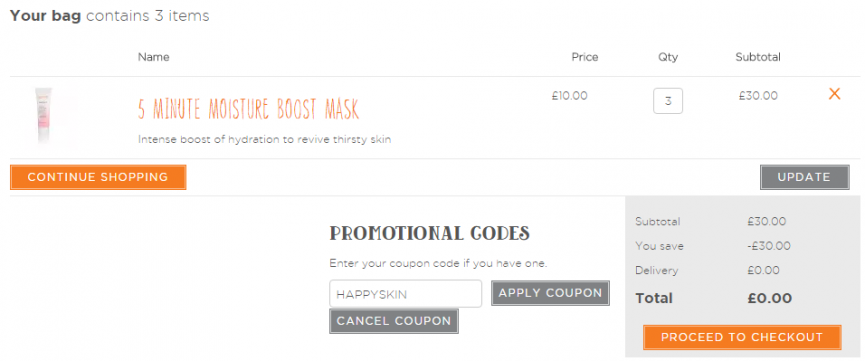Focus the coupon code field with HAPPYSKIN
865x361 pixels.
[x=405, y=294]
